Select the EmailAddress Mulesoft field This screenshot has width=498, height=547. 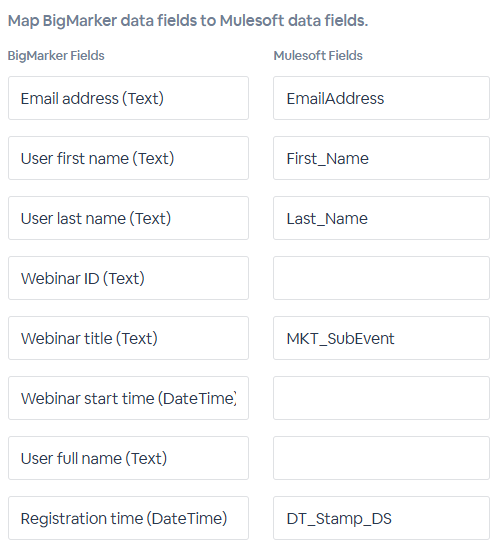(x=382, y=98)
